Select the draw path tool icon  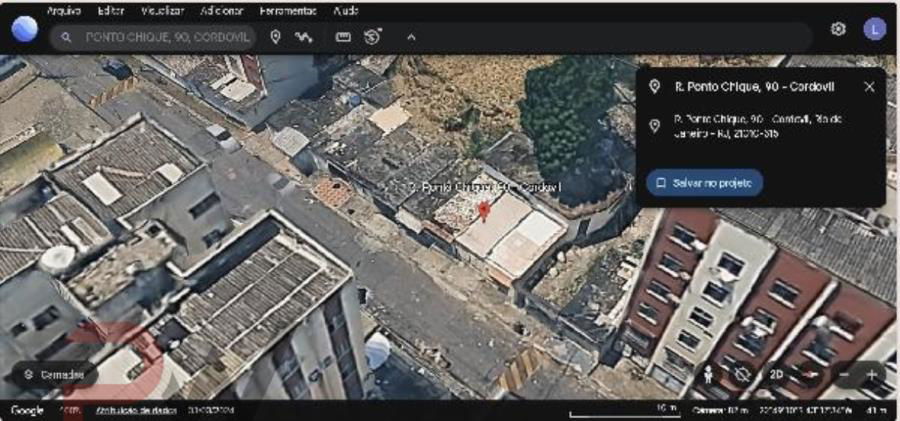coord(303,37)
